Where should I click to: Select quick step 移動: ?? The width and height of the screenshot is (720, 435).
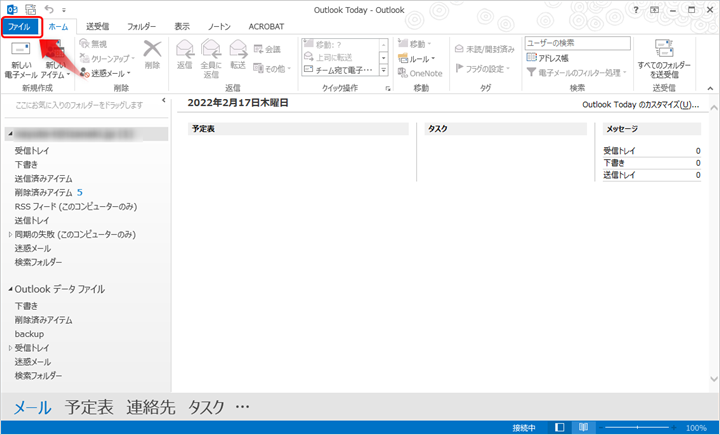click(x=340, y=45)
